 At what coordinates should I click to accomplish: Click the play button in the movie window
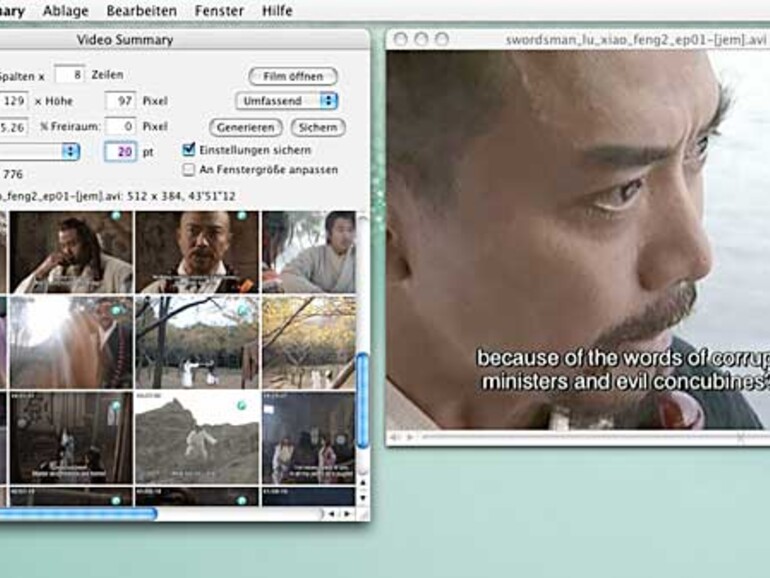[x=410, y=437]
